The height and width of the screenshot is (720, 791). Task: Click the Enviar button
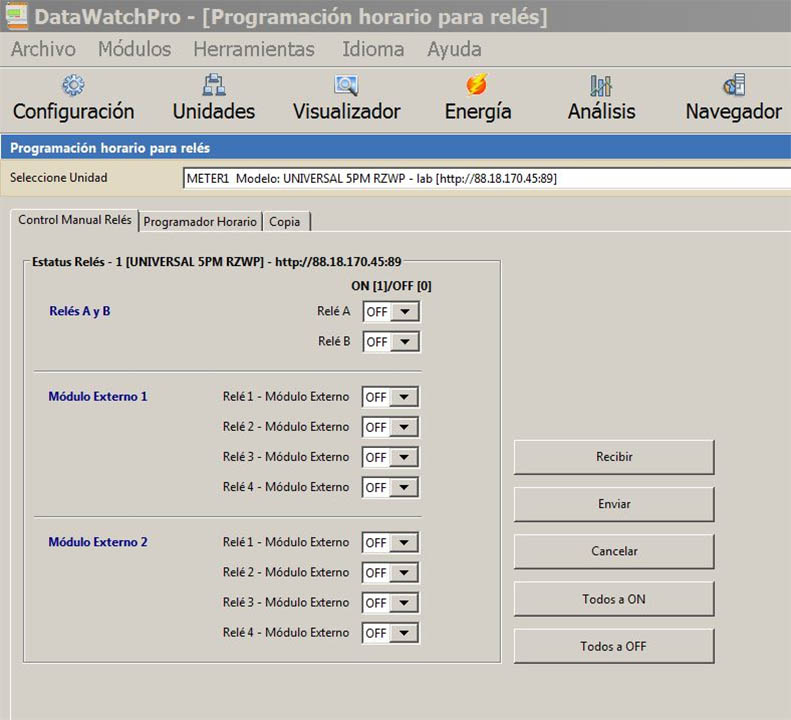click(x=614, y=504)
